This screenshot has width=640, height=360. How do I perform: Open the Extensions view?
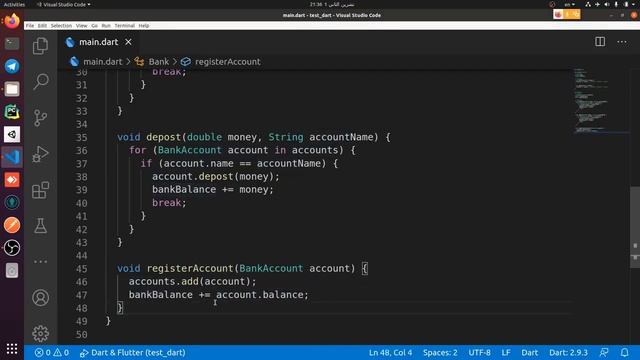click(x=40, y=190)
